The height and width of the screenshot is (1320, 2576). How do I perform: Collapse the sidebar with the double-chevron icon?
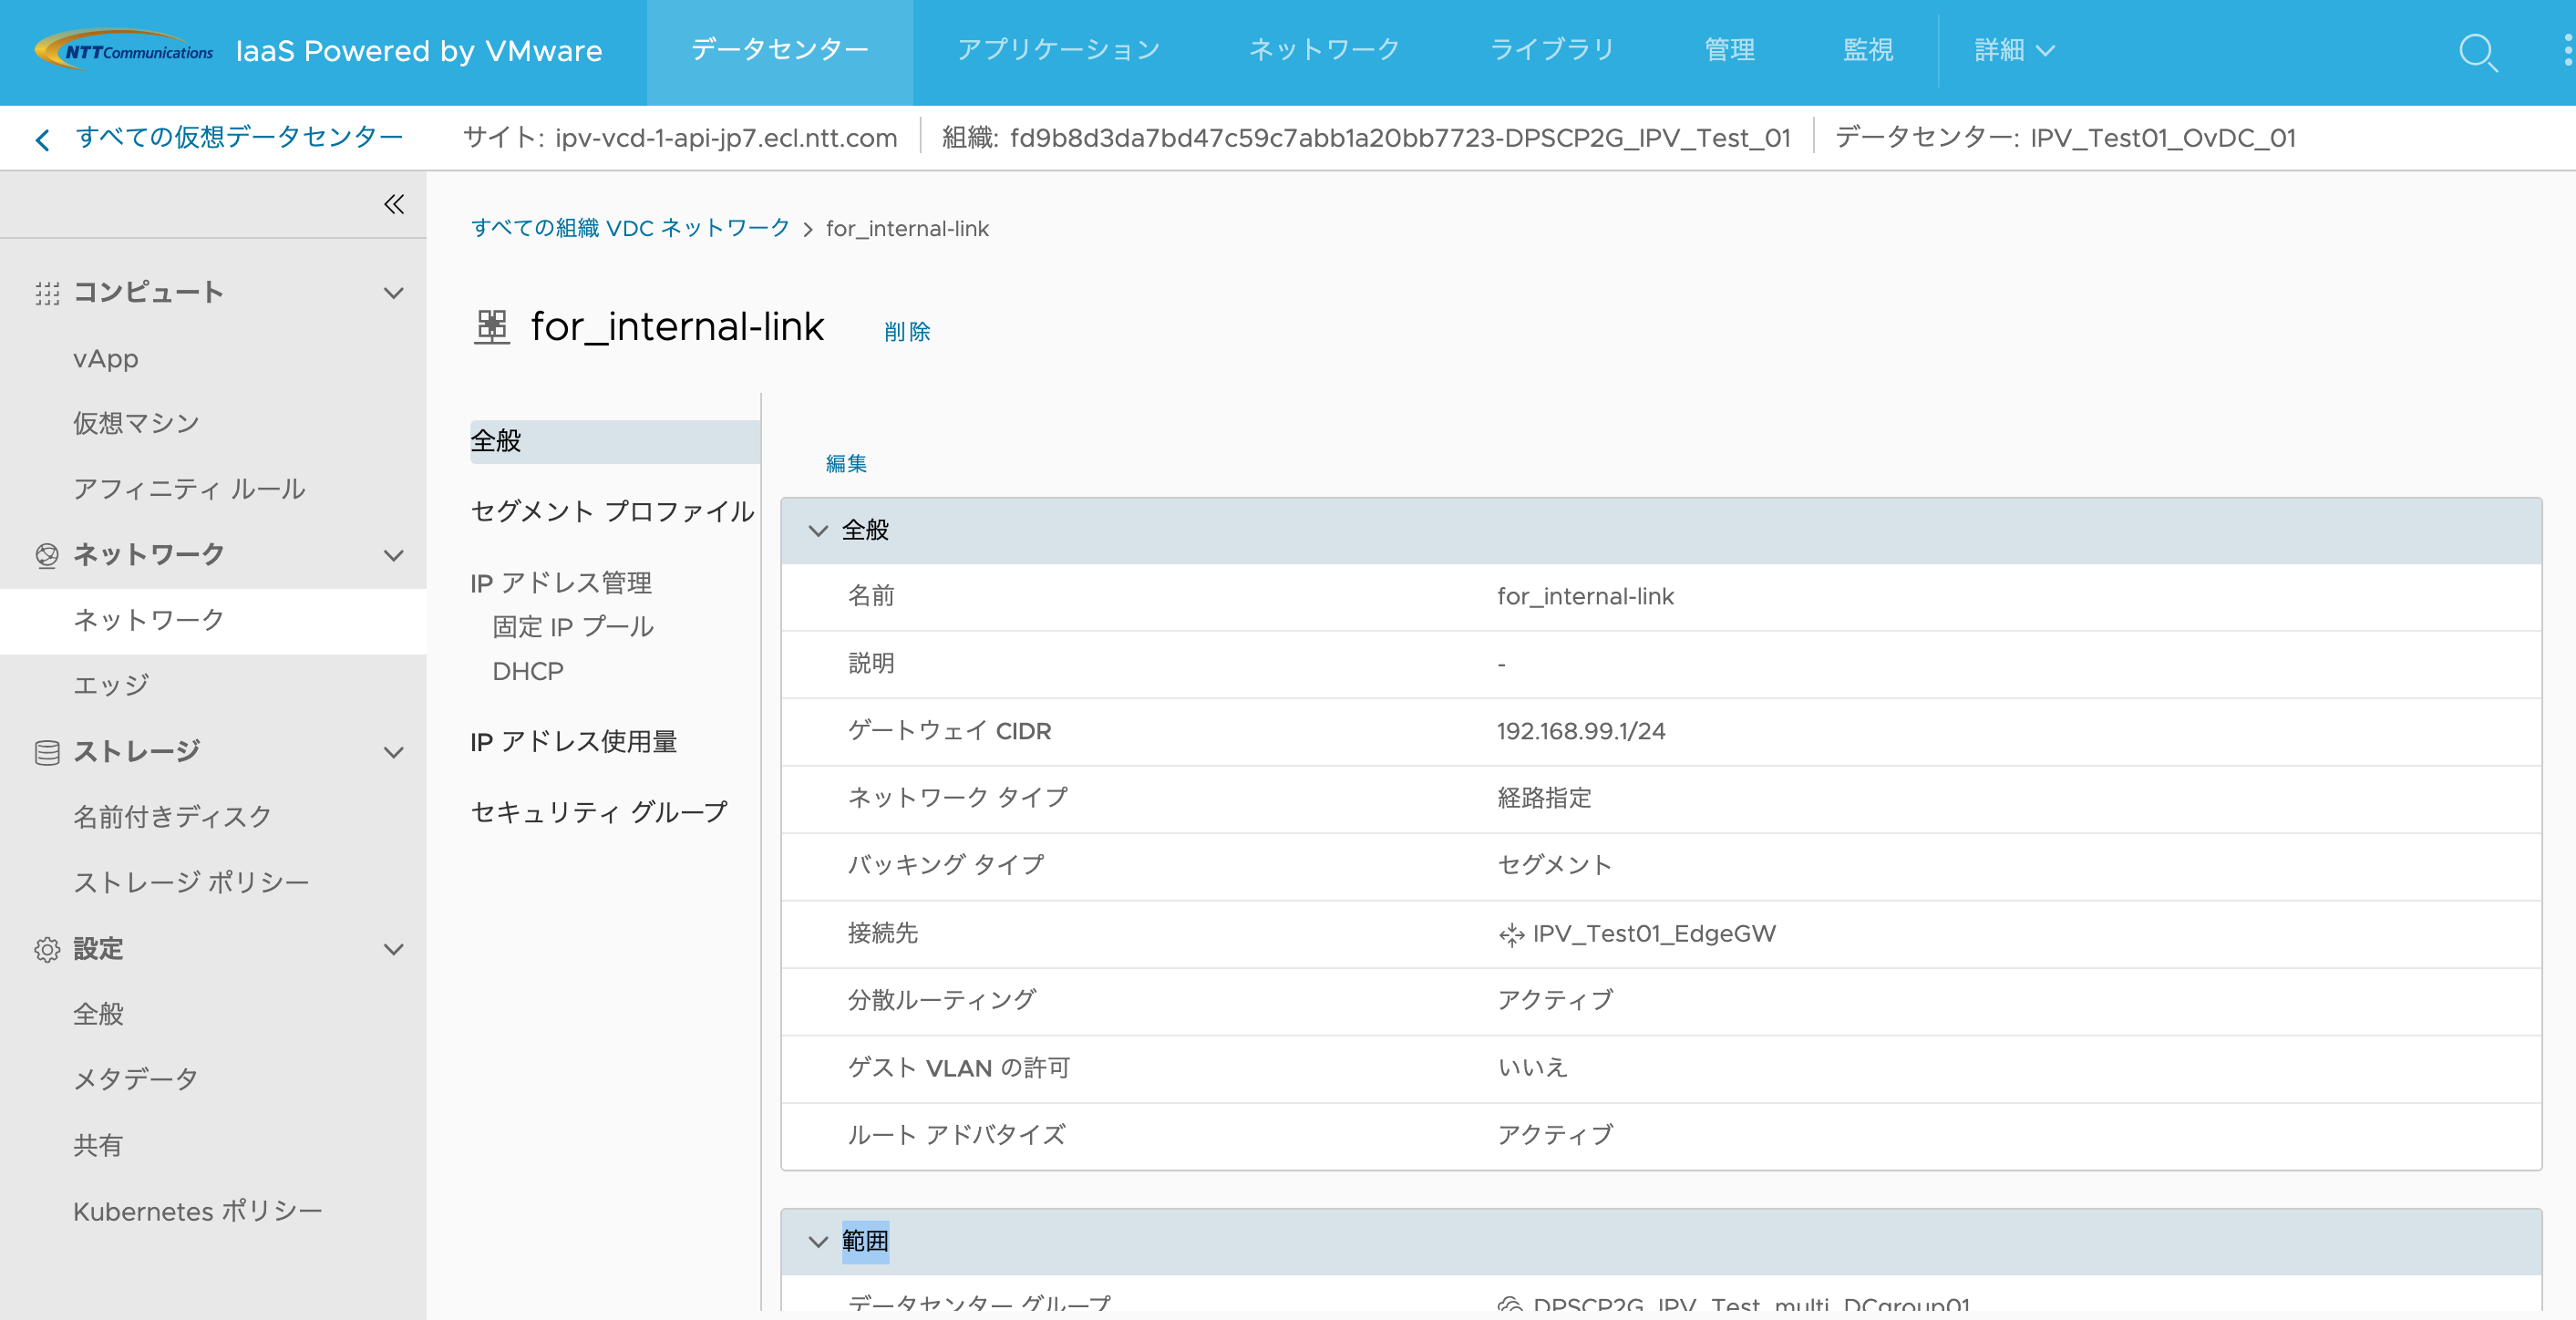coord(393,204)
